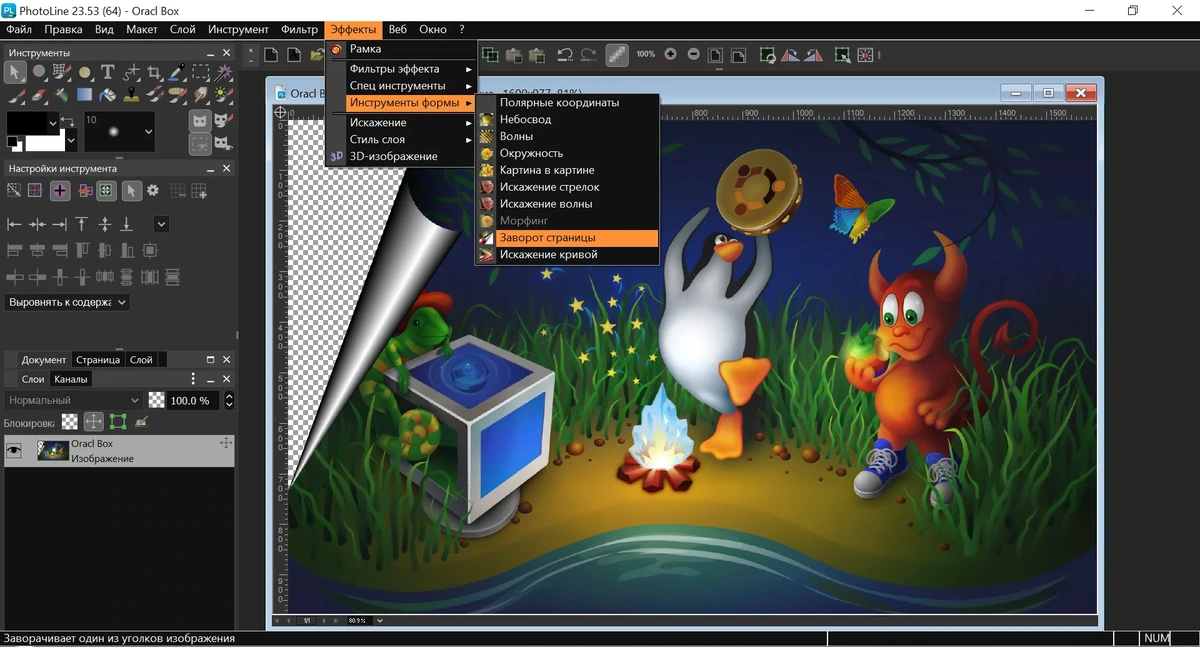
Task: Select the Gradient fill tool
Action: point(84,94)
